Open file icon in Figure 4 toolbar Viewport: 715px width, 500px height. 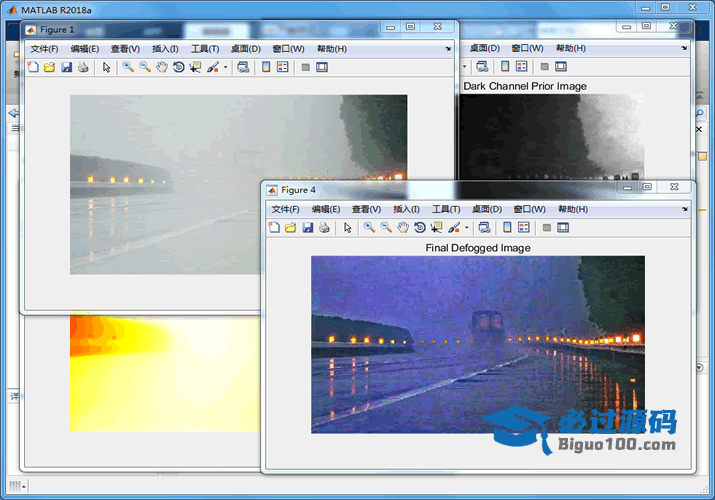[x=290, y=228]
